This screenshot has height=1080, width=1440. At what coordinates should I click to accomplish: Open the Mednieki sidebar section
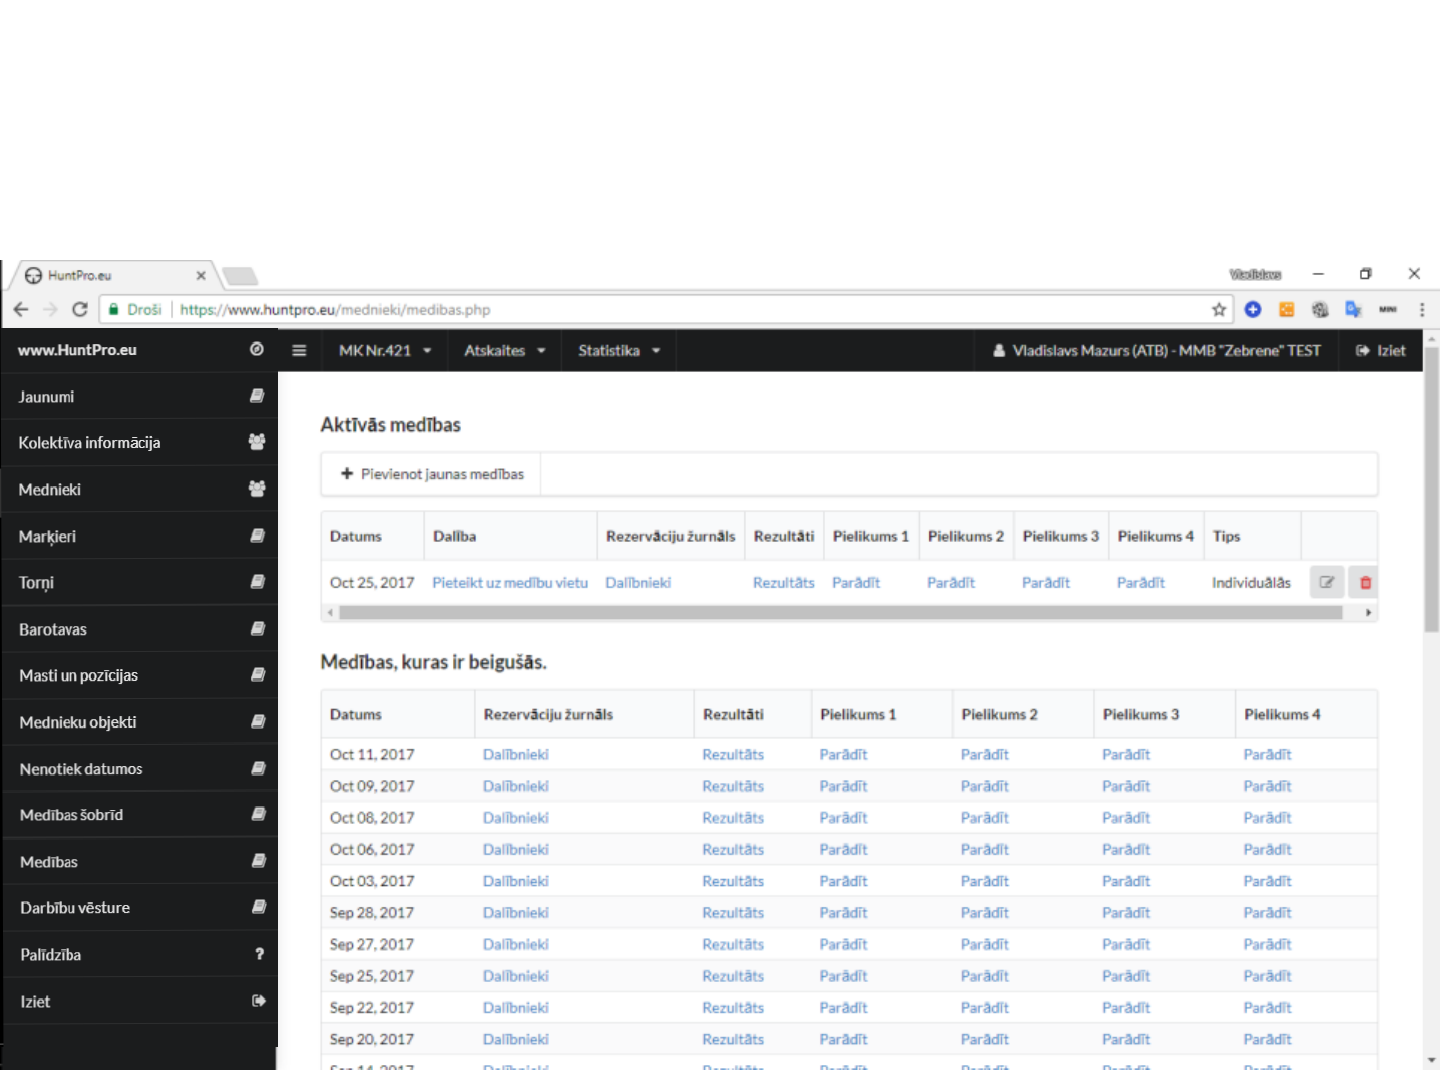[140, 490]
